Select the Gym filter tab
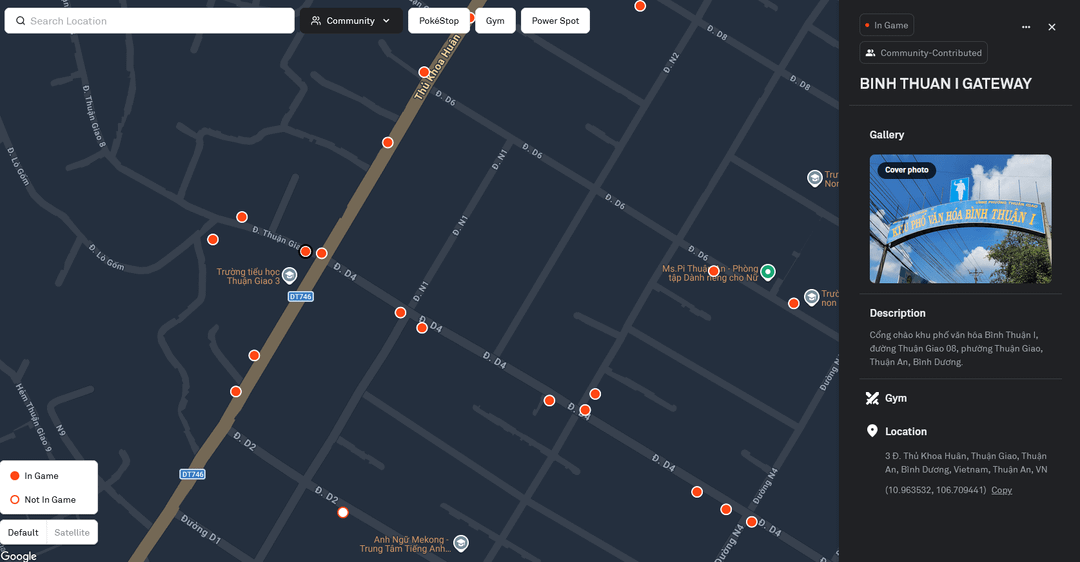1080x562 pixels. click(x=495, y=21)
